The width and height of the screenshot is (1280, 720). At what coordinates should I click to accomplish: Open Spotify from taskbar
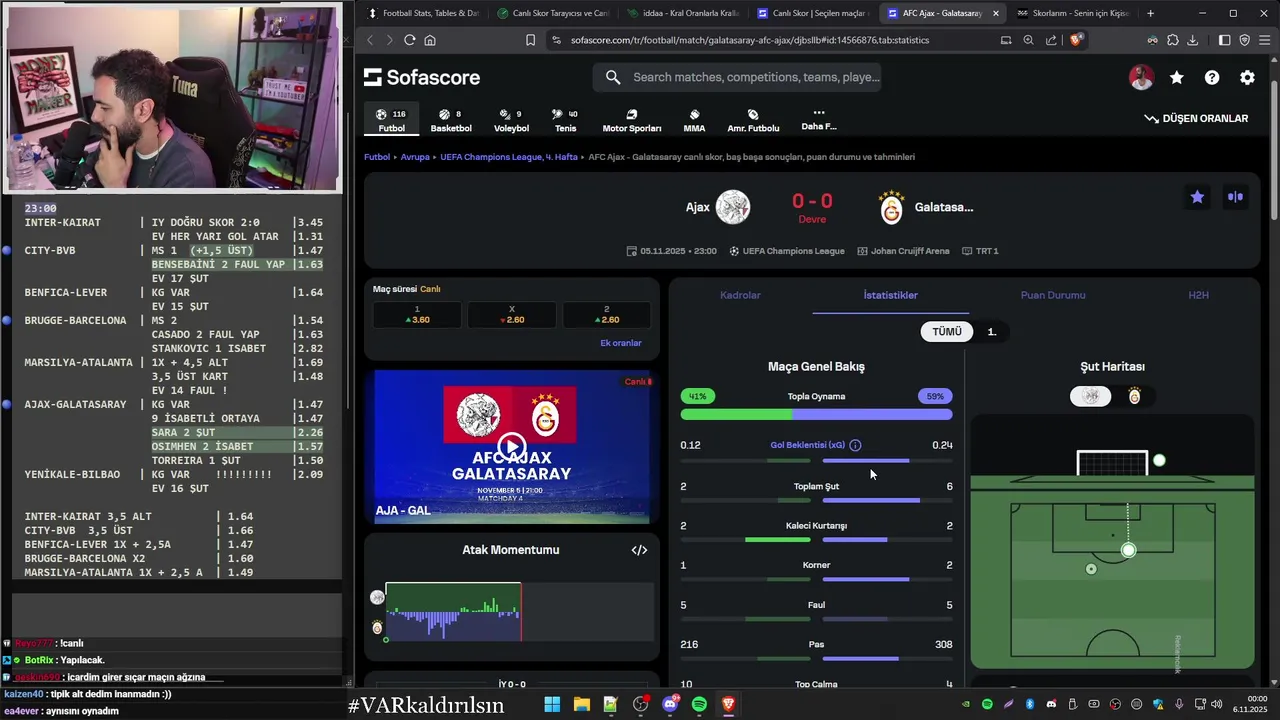[x=699, y=705]
